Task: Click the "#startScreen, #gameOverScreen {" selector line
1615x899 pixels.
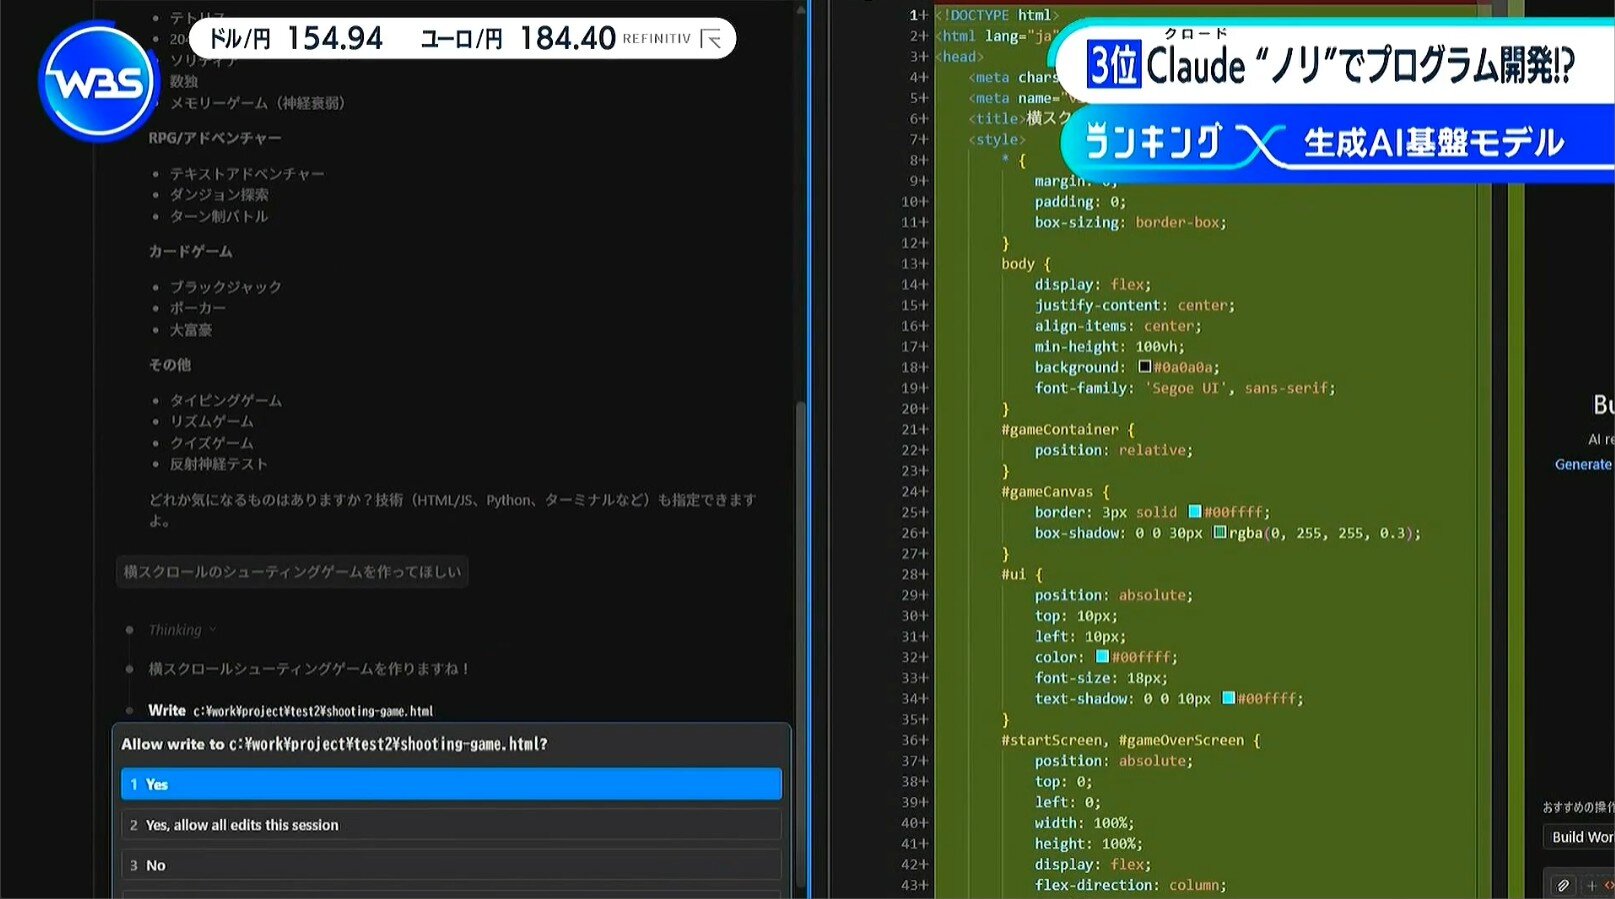Action: [x=1131, y=740]
